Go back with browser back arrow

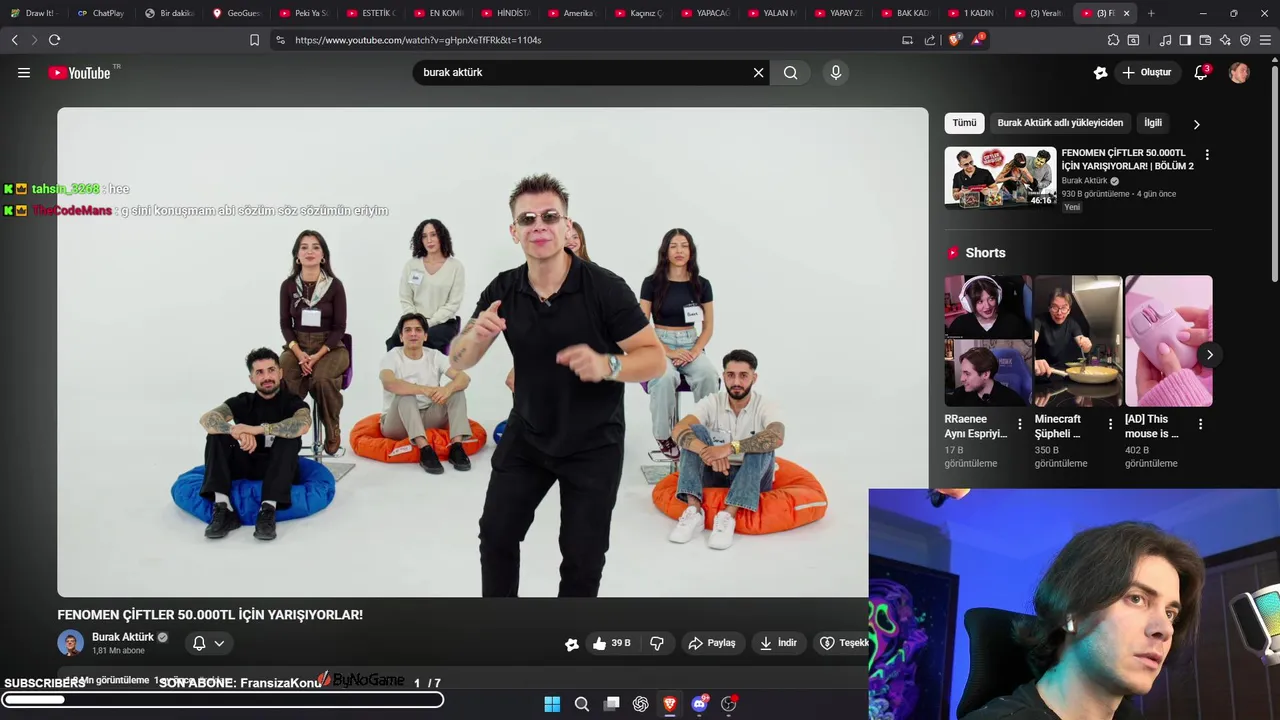tap(14, 40)
